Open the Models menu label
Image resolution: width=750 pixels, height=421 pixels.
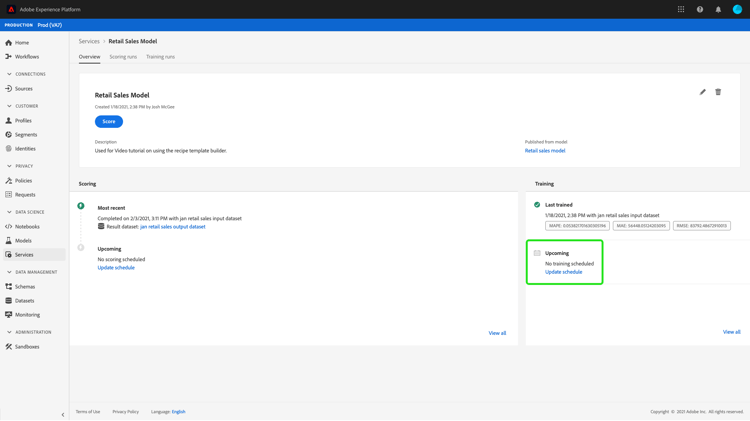tap(23, 241)
